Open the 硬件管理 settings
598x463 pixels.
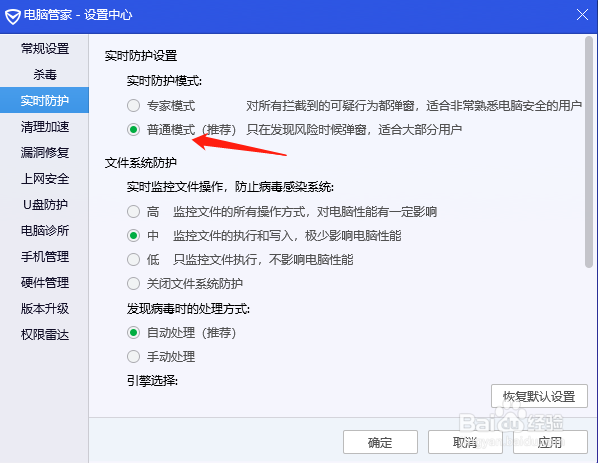tap(45, 282)
